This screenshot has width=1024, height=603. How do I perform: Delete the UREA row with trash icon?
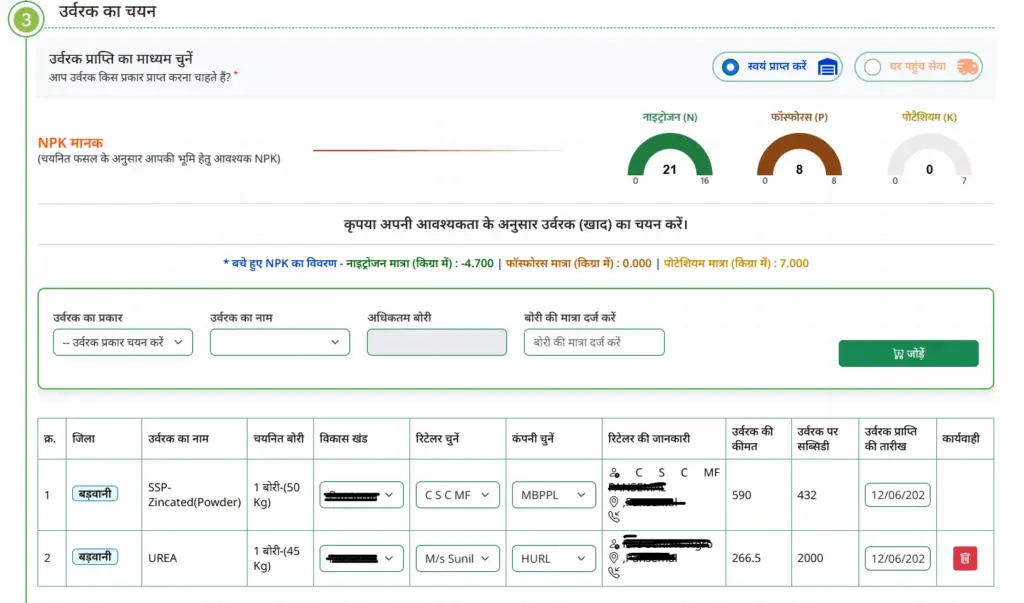[965, 559]
